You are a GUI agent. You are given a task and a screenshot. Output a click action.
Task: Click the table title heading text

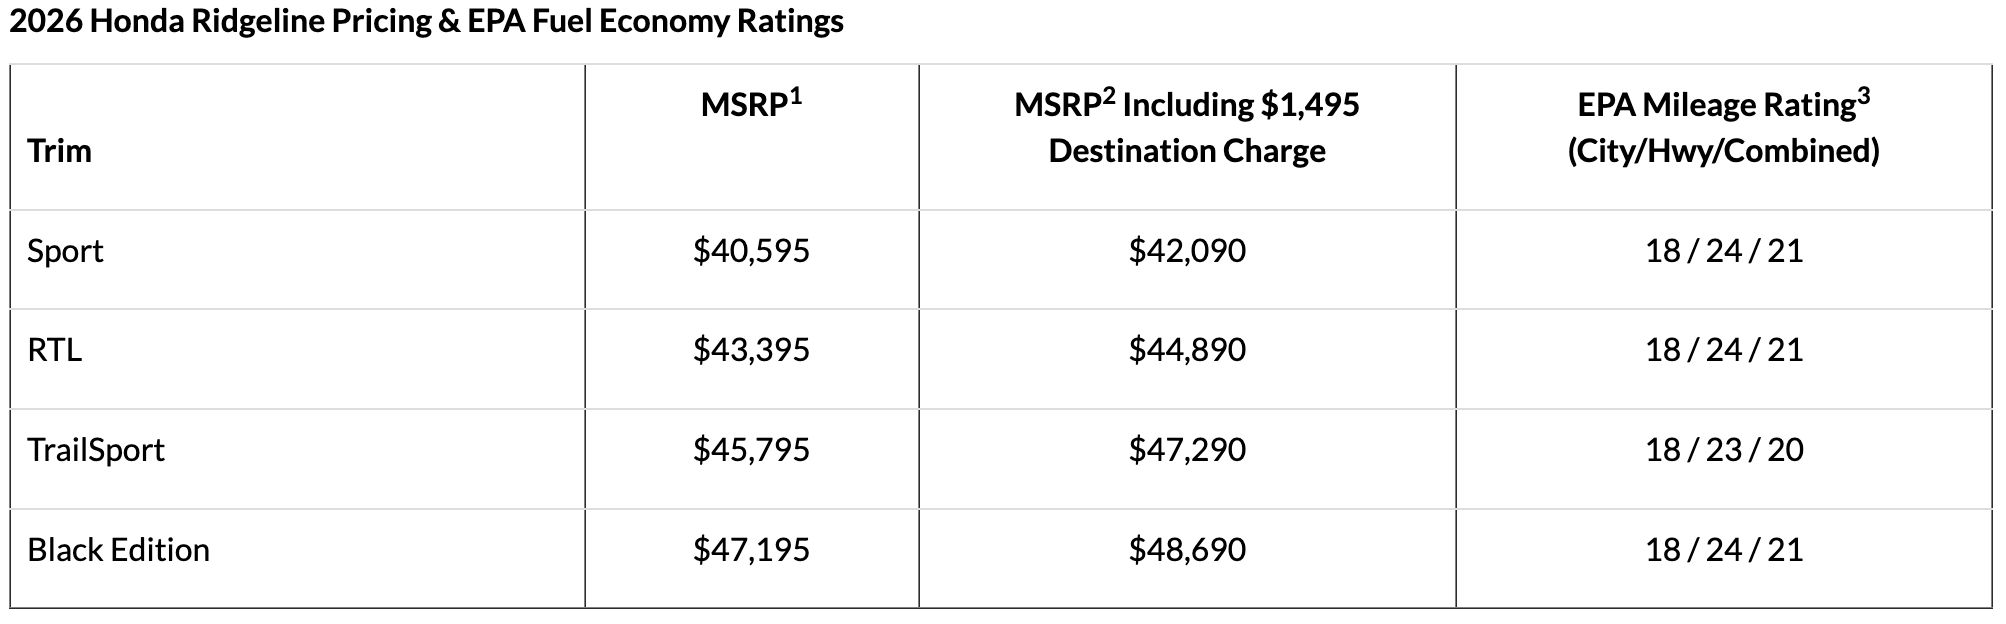[426, 21]
